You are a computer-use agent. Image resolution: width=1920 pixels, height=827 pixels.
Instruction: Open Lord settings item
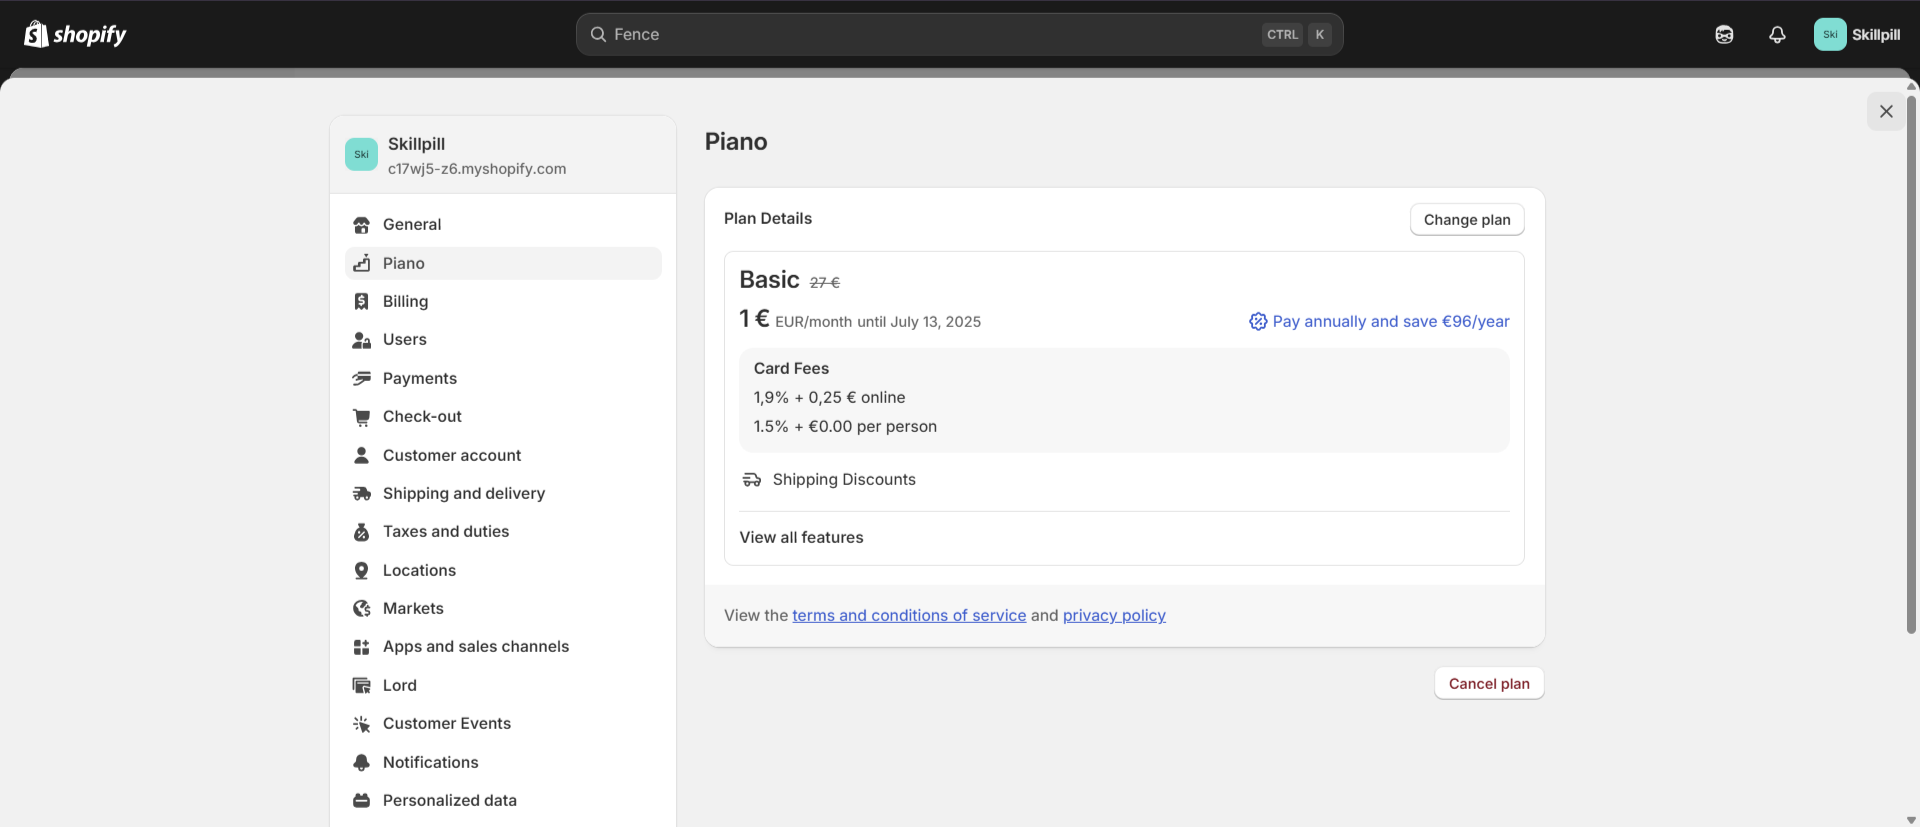tap(503, 685)
